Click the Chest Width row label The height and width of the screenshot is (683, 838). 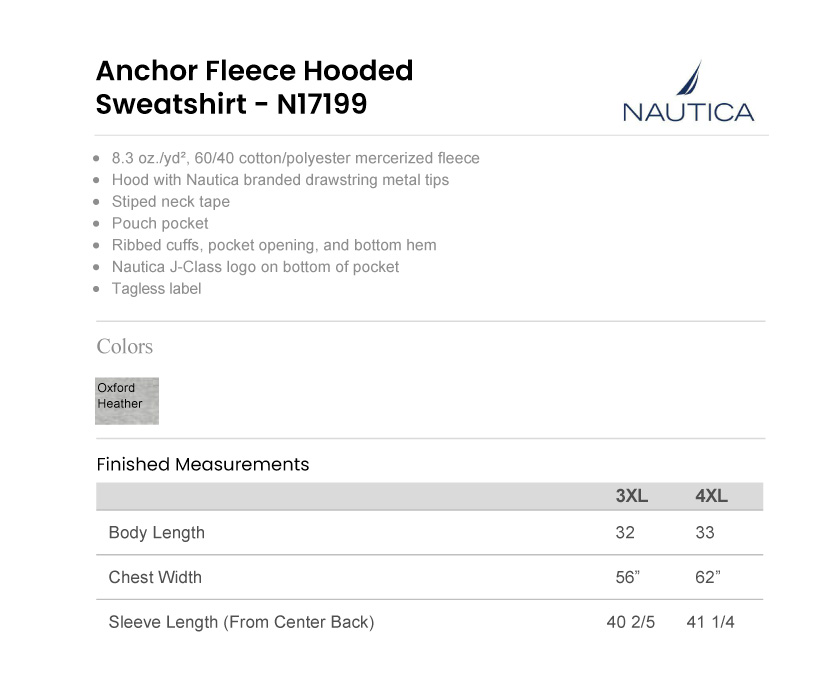(155, 577)
